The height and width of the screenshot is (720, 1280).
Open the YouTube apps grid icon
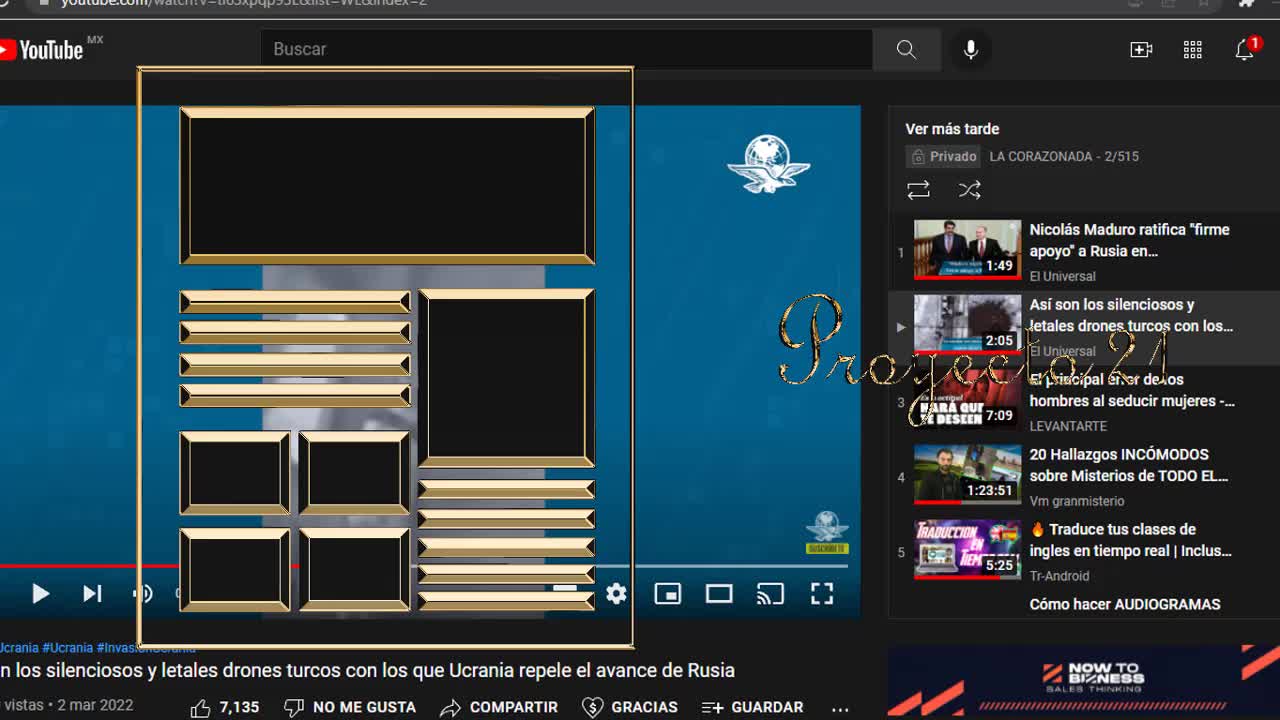[x=1193, y=49]
